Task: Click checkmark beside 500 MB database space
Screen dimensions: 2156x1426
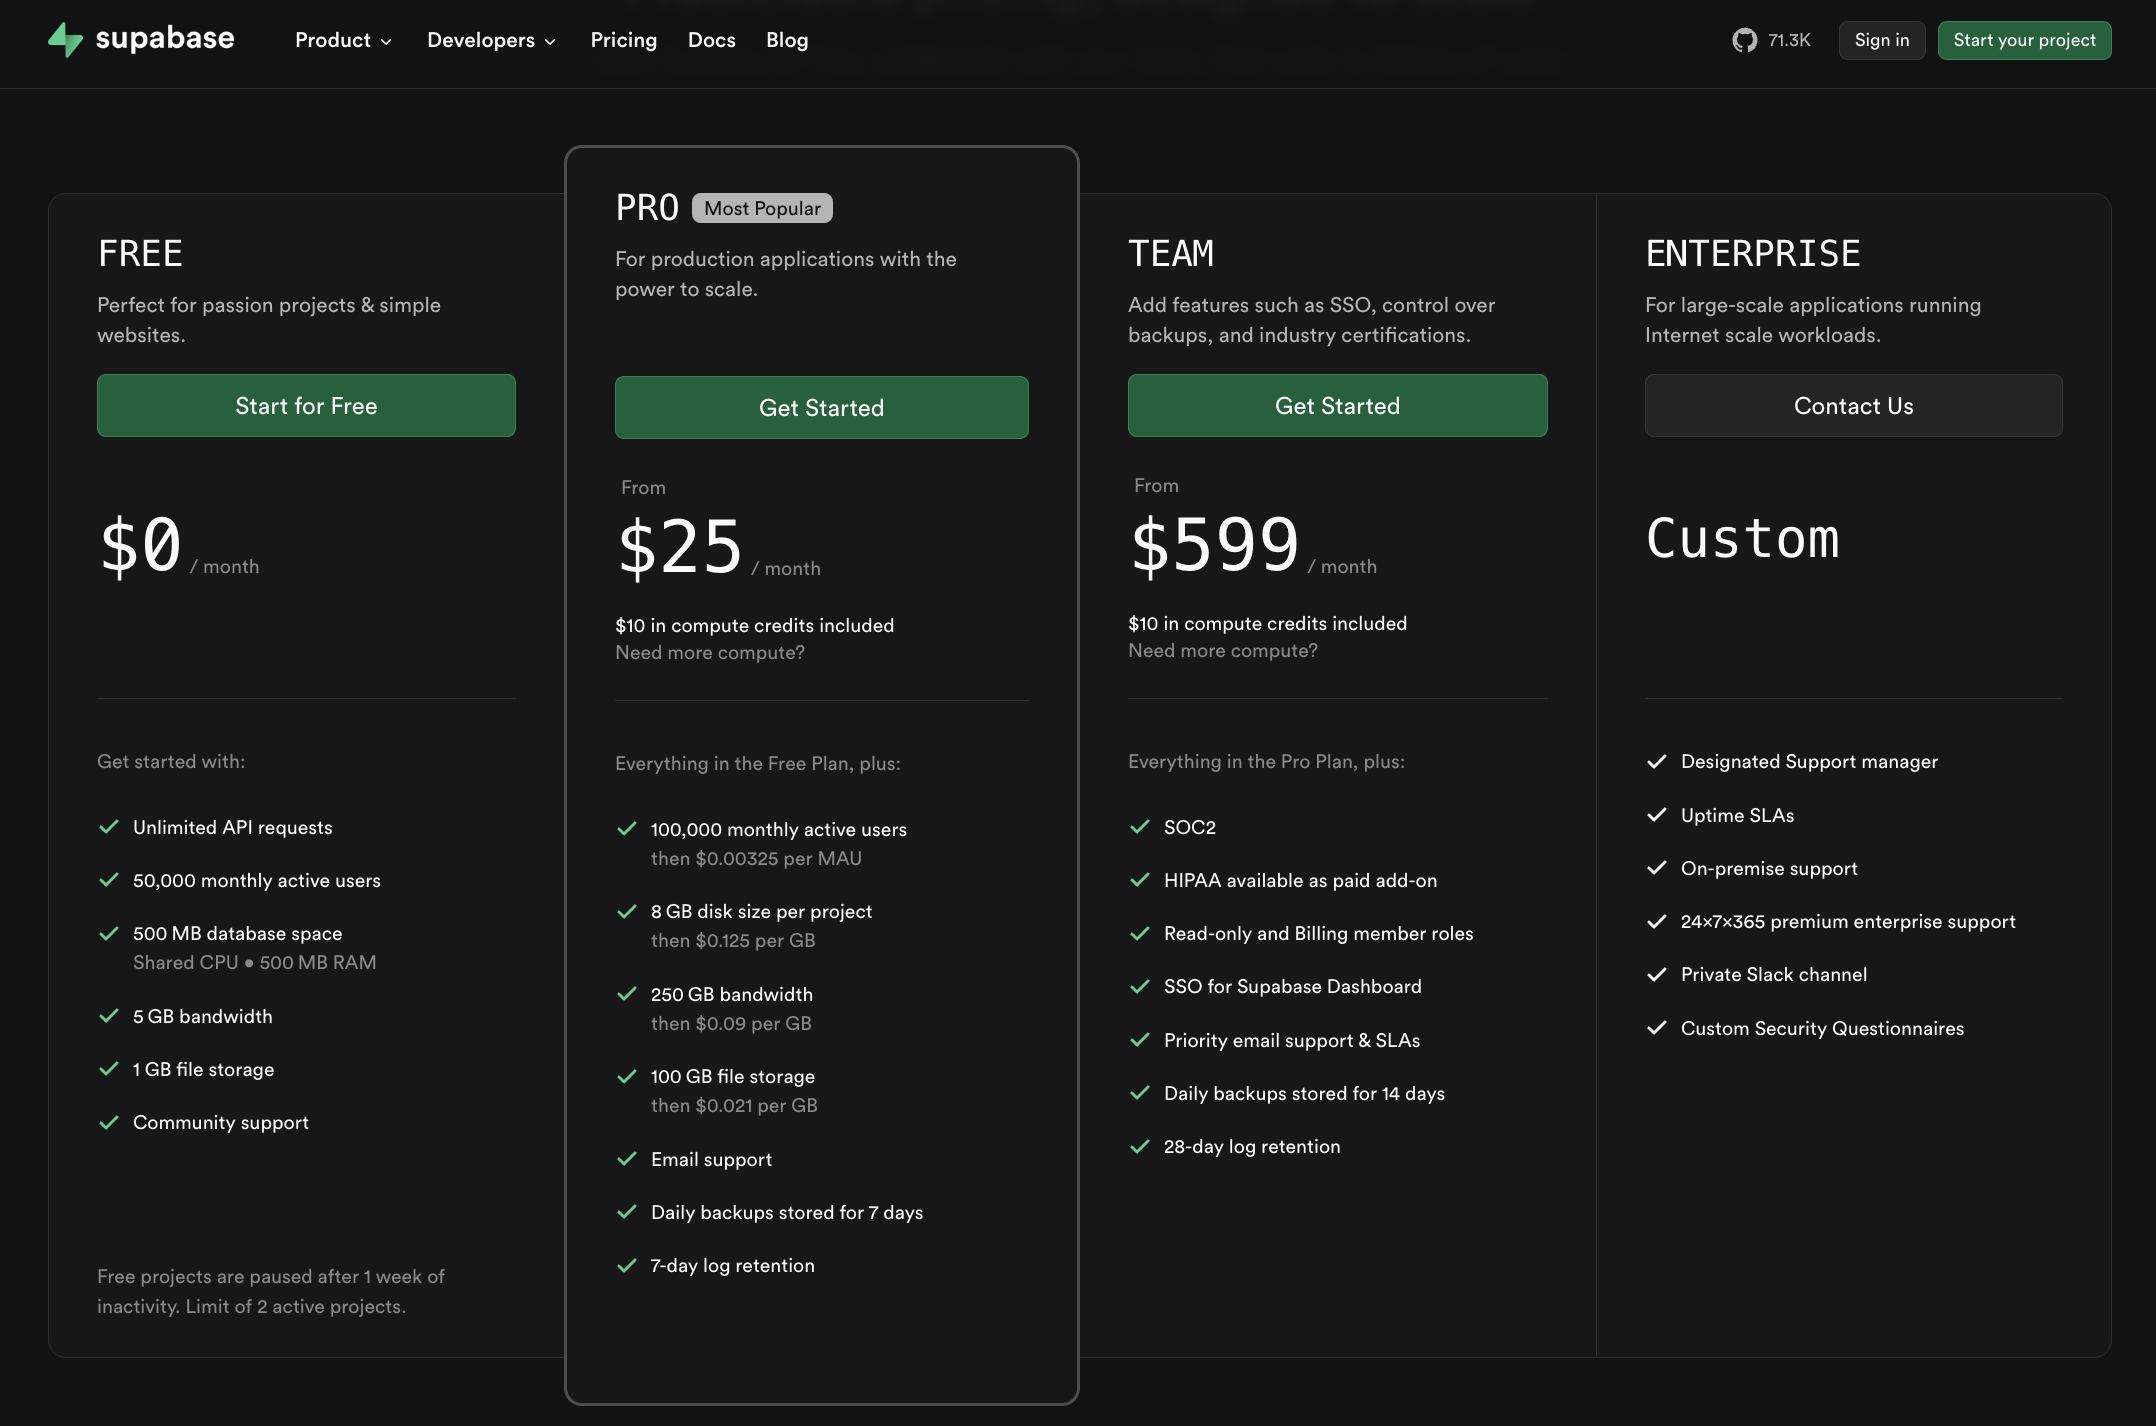Action: (109, 933)
